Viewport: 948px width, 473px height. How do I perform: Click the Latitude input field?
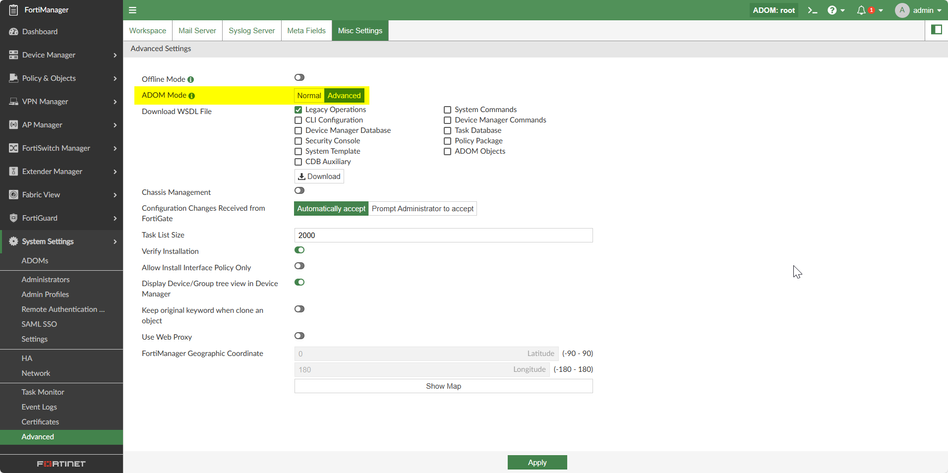[x=426, y=353]
